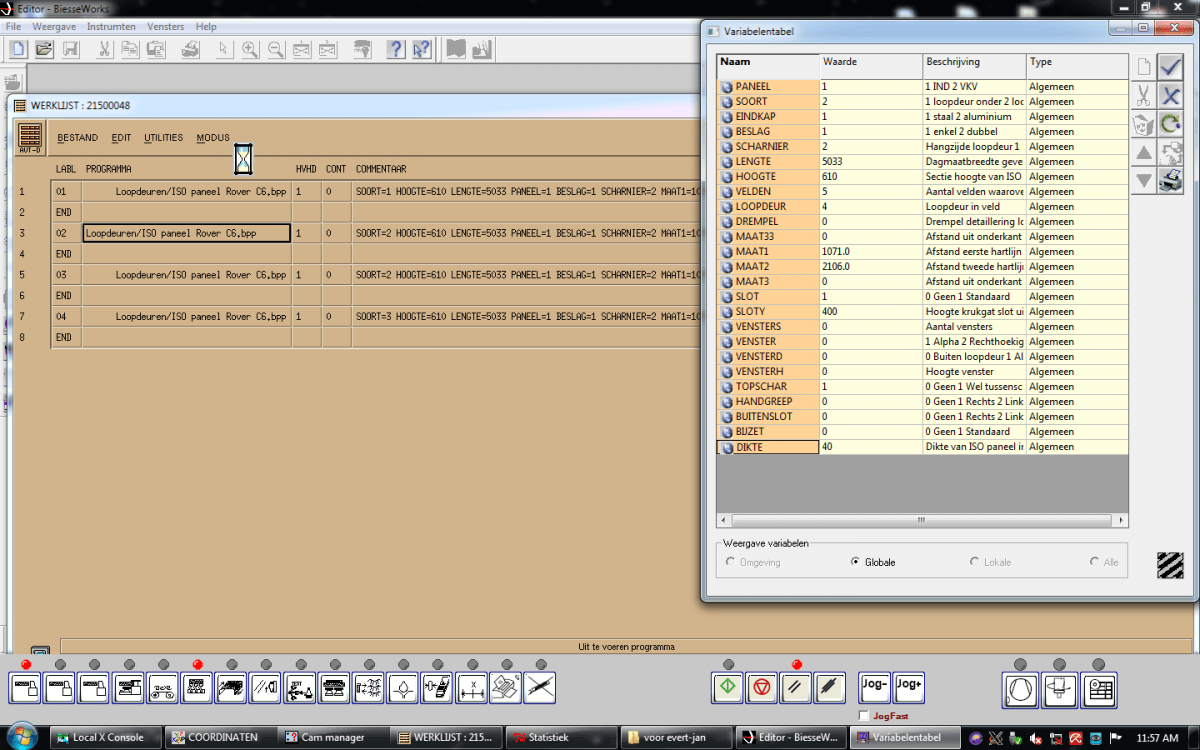
Task: Confirm changes with the blue checkmark button
Action: [x=1171, y=68]
